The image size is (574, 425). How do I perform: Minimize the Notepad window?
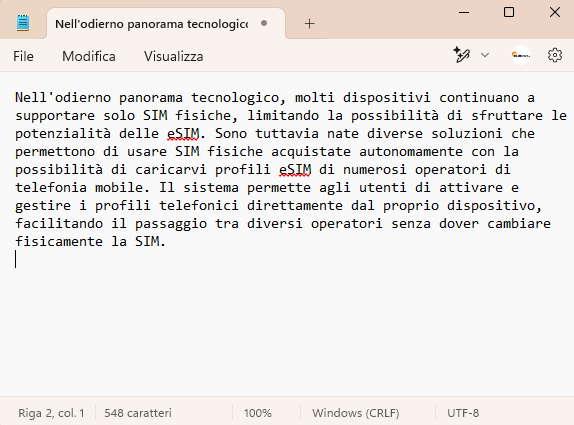click(464, 12)
